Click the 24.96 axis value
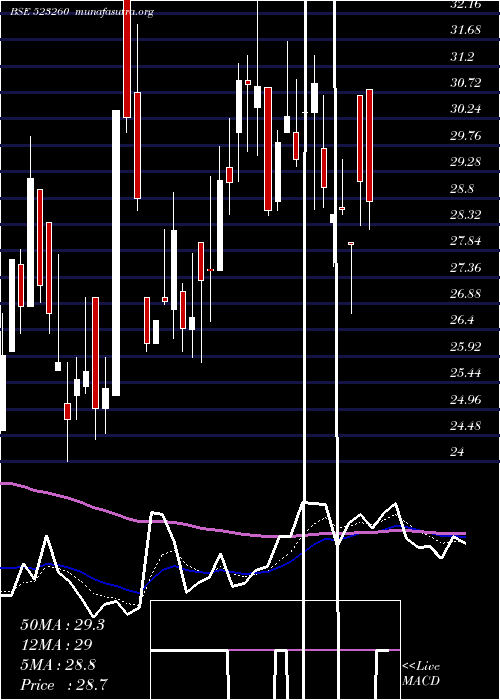This screenshot has height=700, width=500. 466,399
